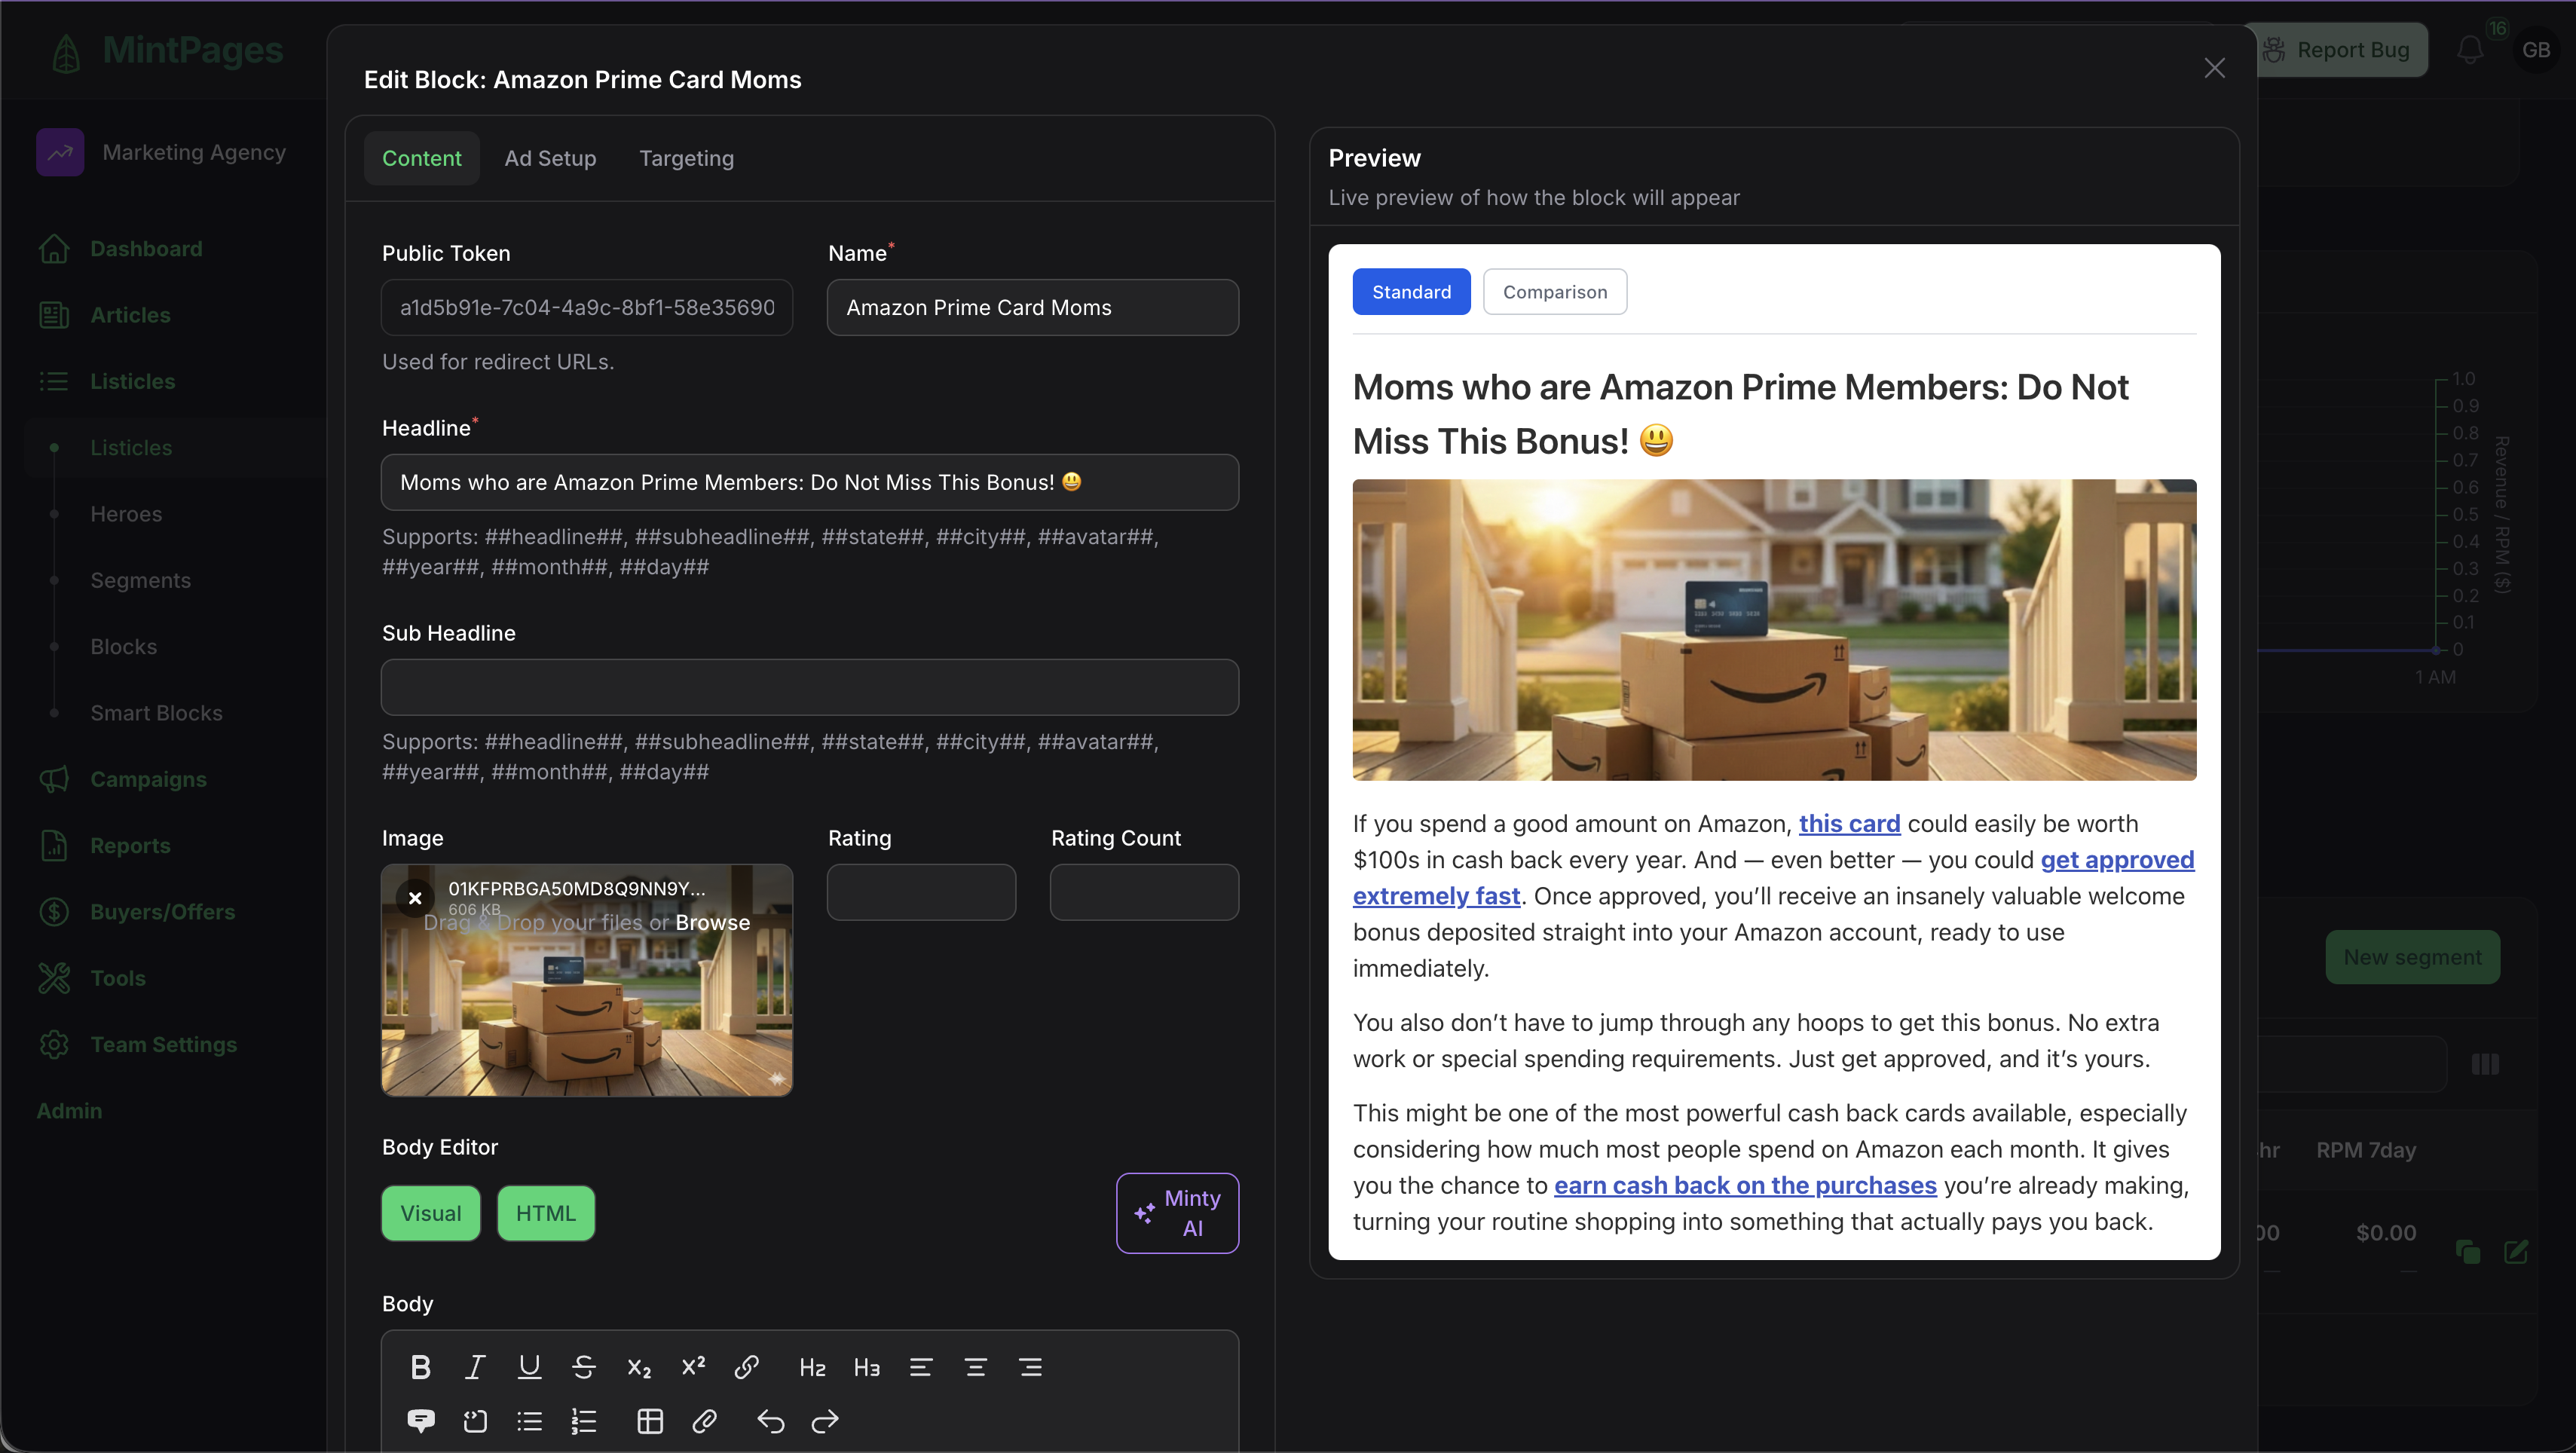Apply italic formatting to body text
The width and height of the screenshot is (2576, 1453).
475,1367
